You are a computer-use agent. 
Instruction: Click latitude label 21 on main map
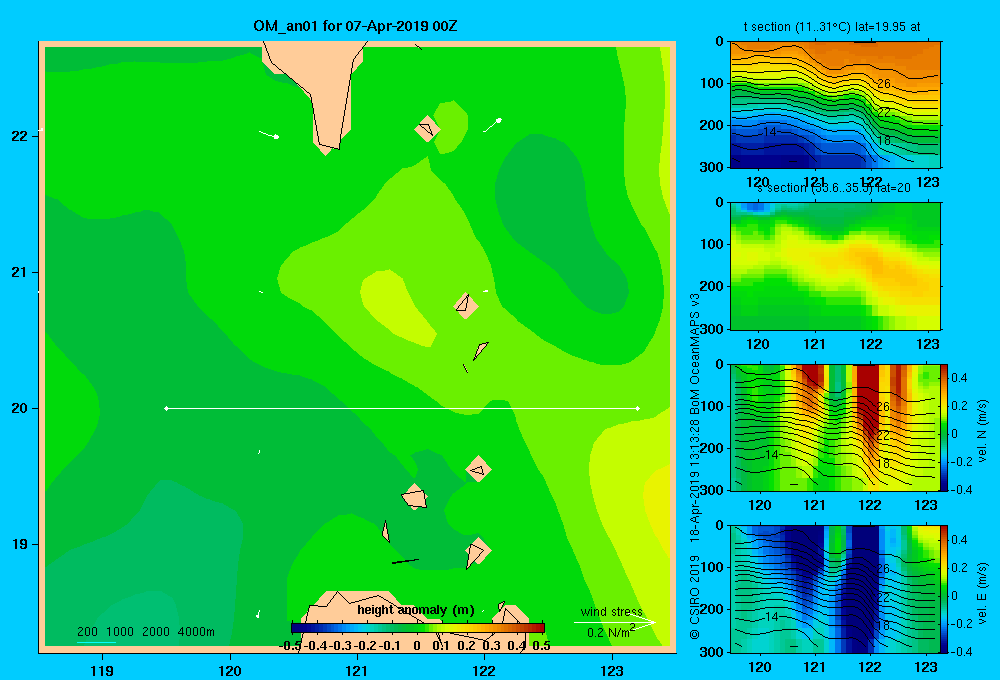click(20, 272)
